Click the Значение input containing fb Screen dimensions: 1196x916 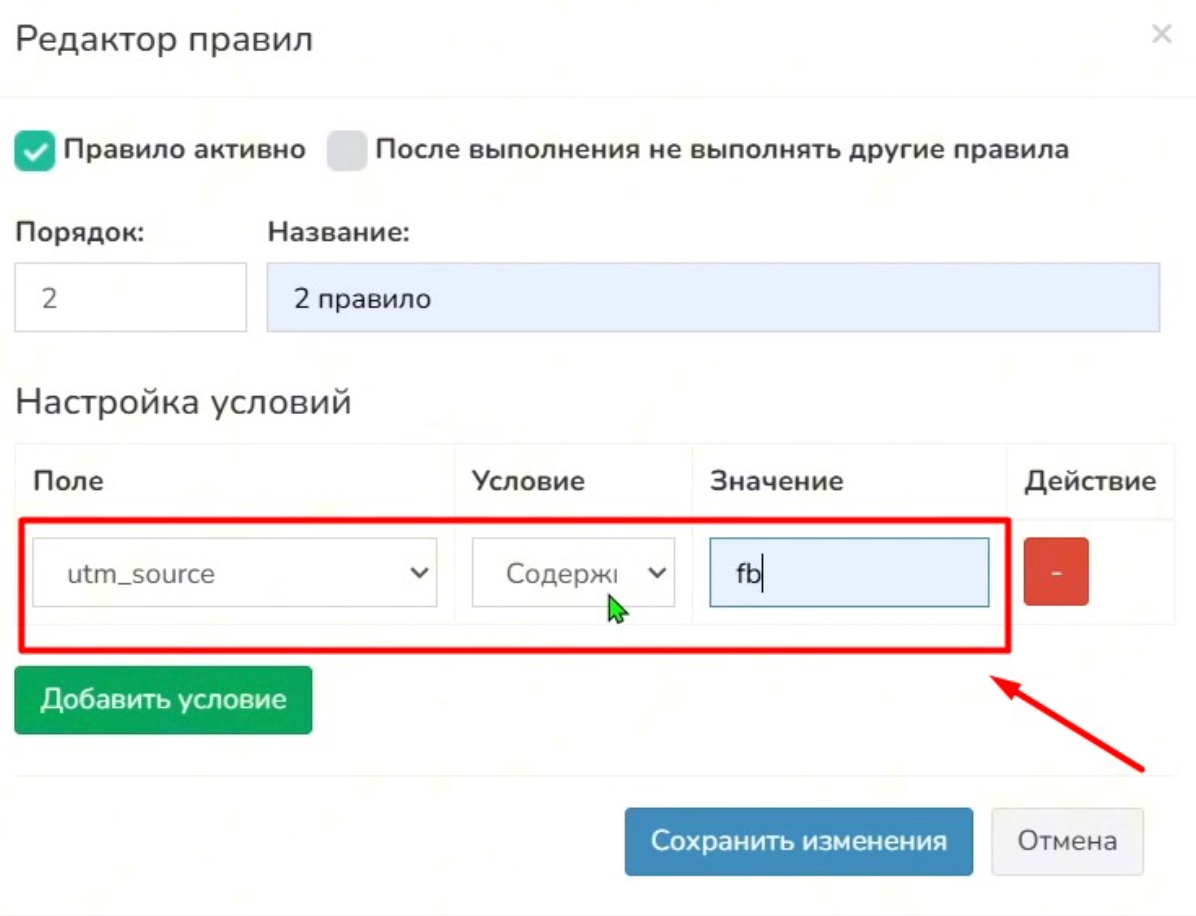click(x=848, y=573)
